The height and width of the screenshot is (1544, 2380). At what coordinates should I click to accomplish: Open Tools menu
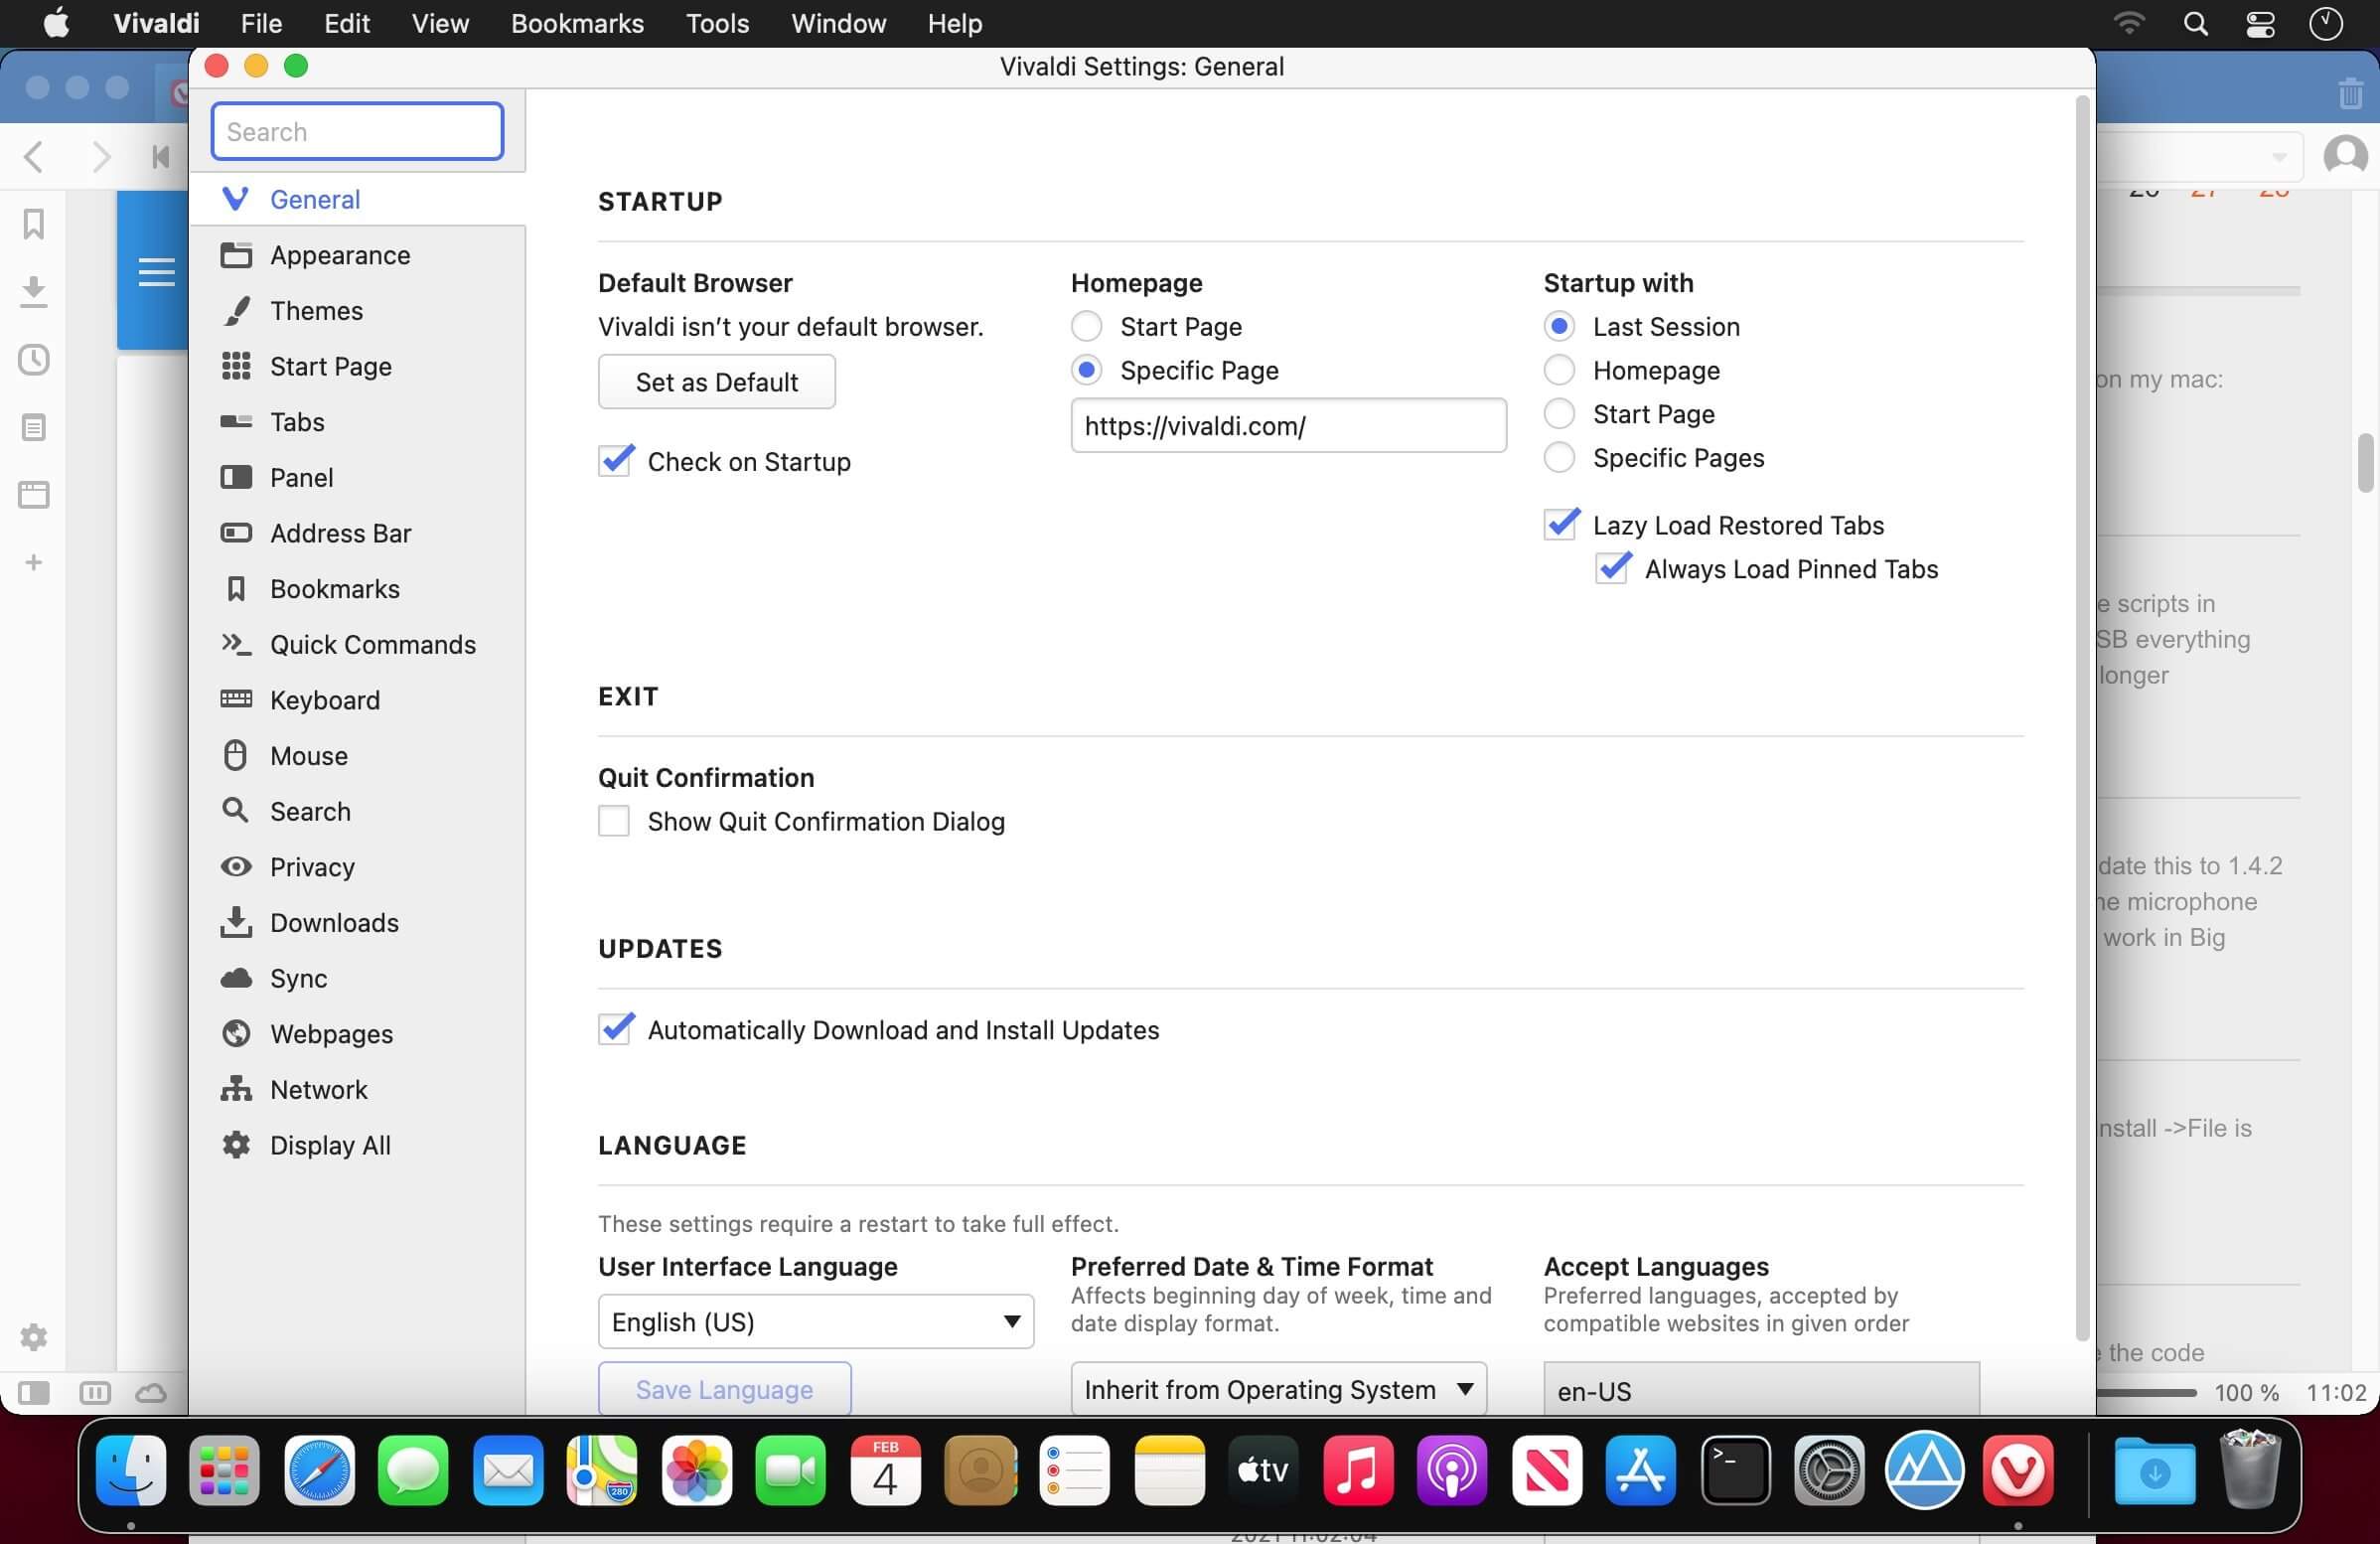717,23
